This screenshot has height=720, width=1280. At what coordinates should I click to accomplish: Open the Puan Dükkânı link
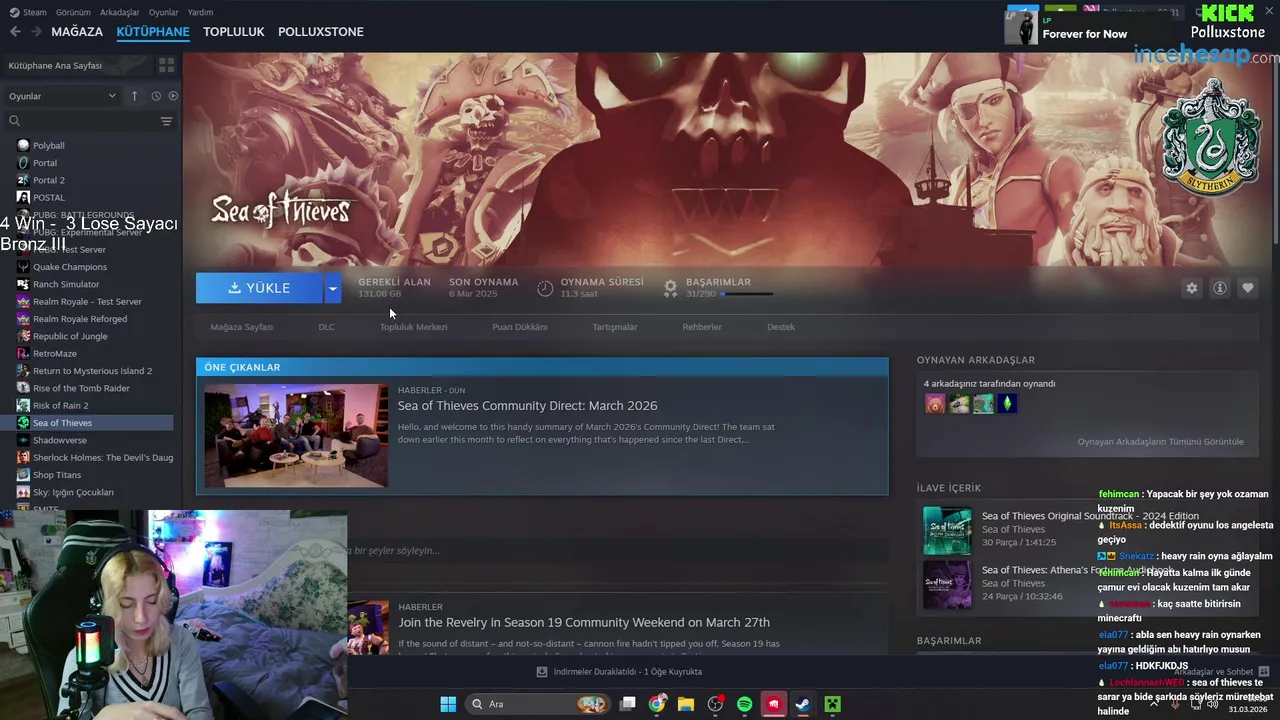[520, 327]
